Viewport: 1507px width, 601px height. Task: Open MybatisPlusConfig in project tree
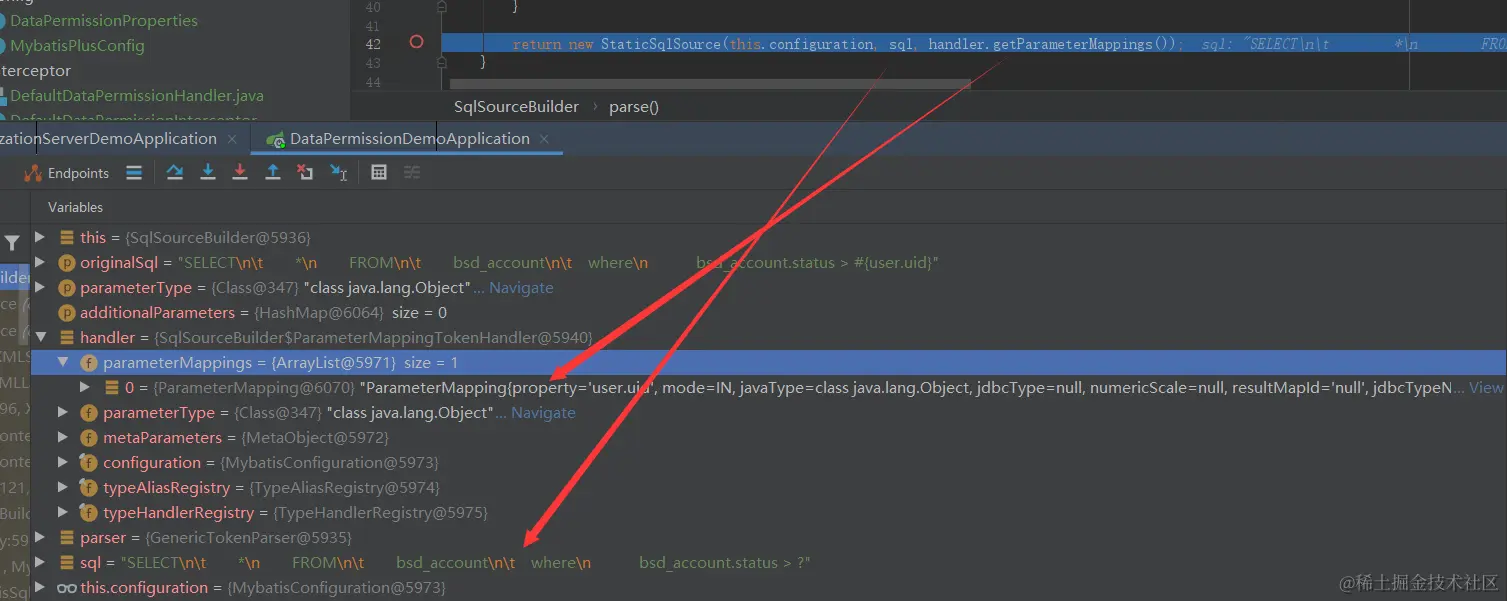point(77,45)
